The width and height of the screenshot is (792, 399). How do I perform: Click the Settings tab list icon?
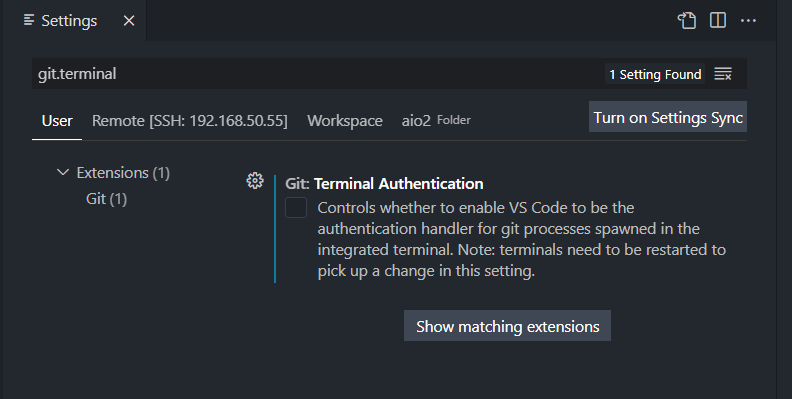(x=29, y=20)
